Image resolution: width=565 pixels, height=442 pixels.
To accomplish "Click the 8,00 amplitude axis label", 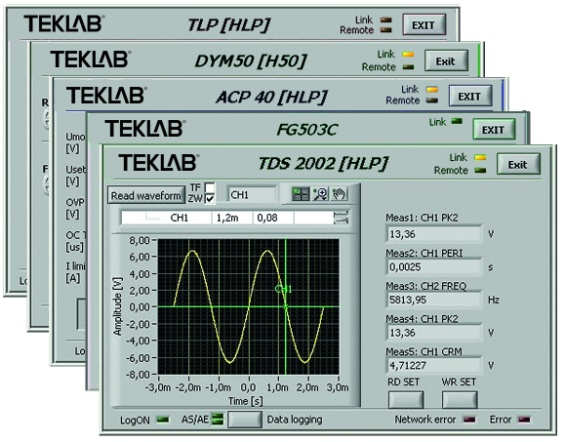I will 139,240.
